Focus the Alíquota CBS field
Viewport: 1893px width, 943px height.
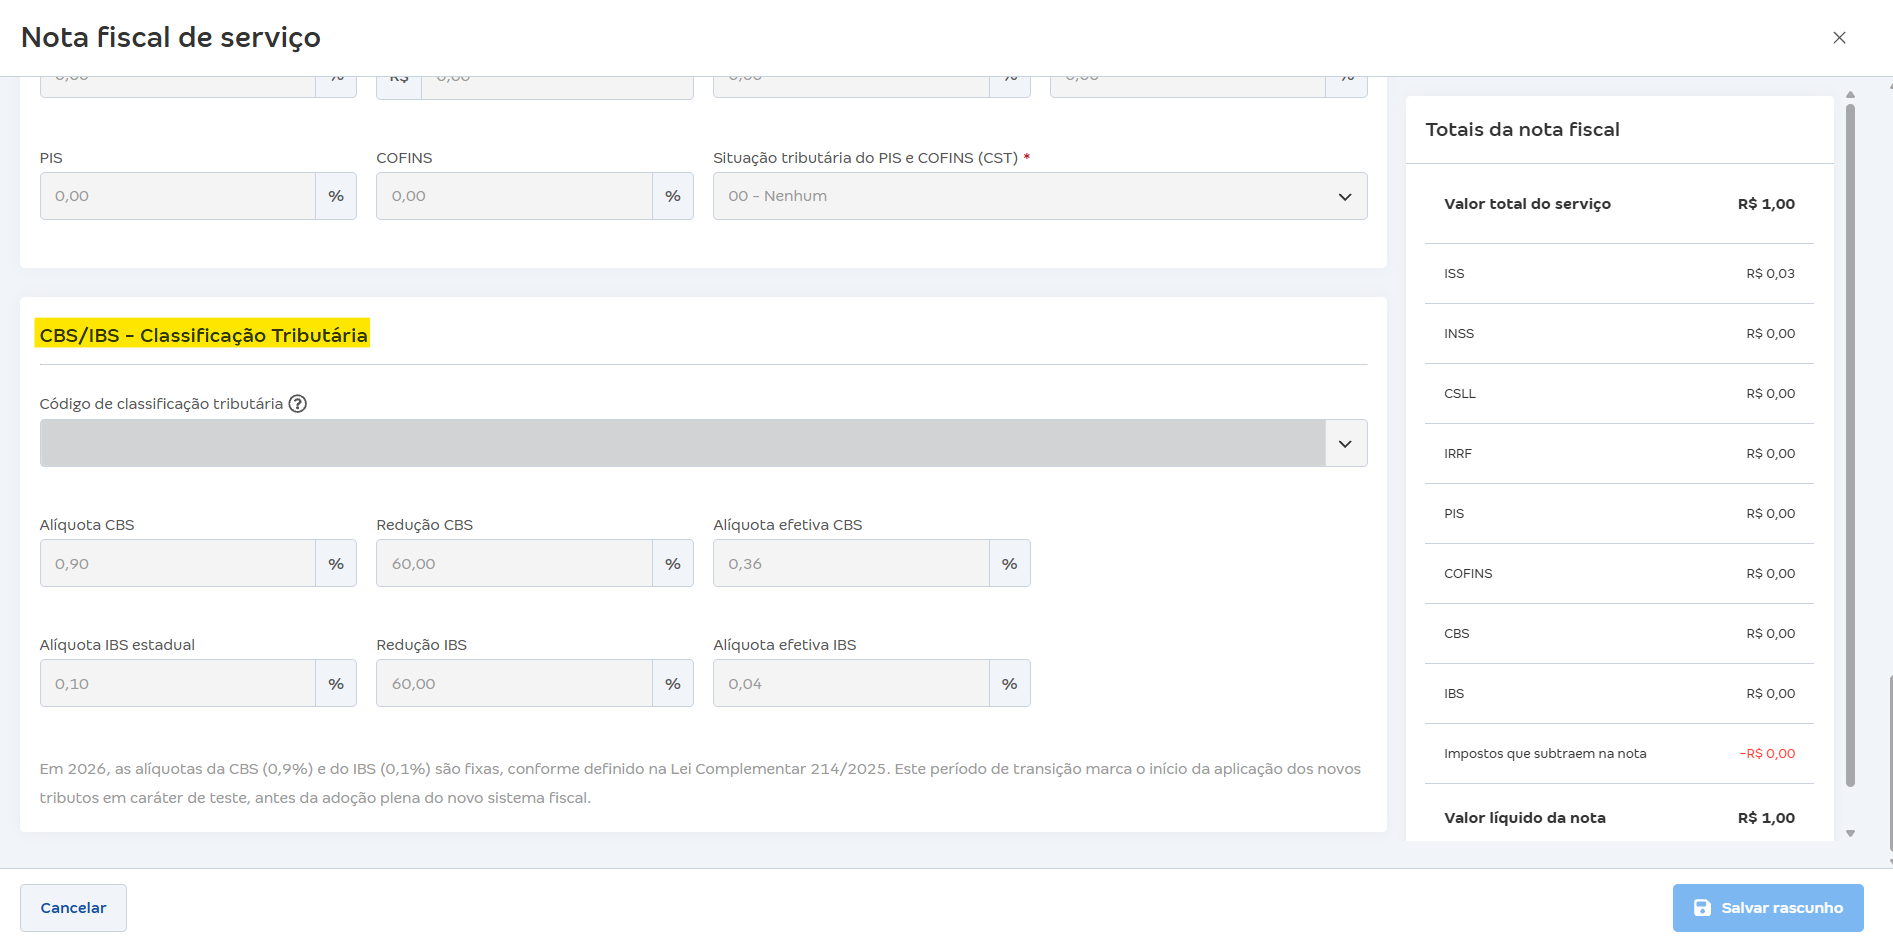tap(178, 564)
